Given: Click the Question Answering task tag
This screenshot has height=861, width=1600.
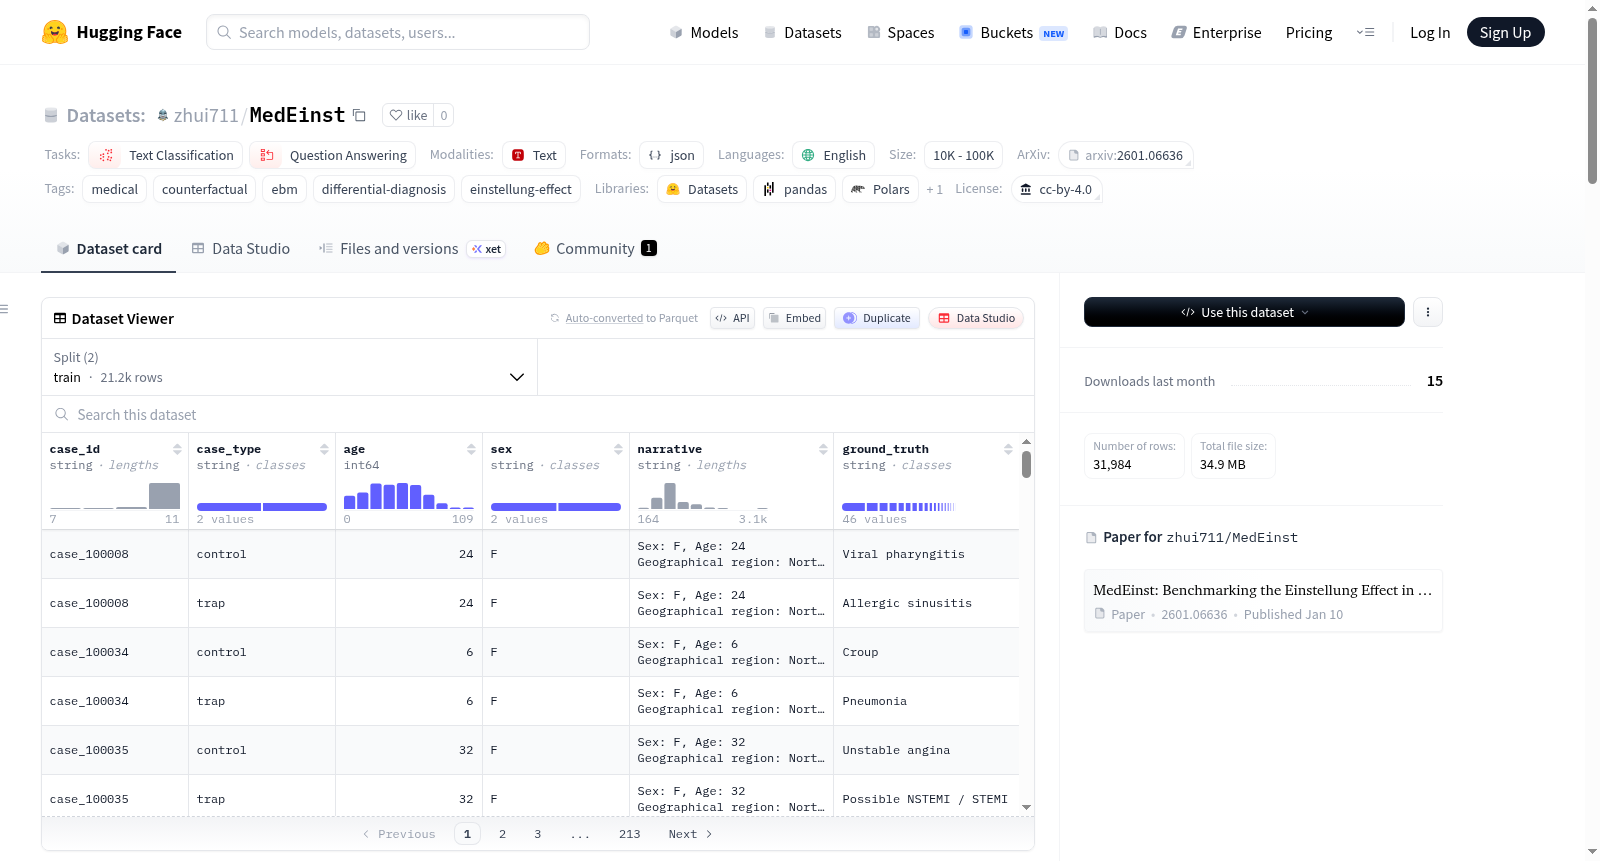Looking at the screenshot, I should tap(333, 155).
